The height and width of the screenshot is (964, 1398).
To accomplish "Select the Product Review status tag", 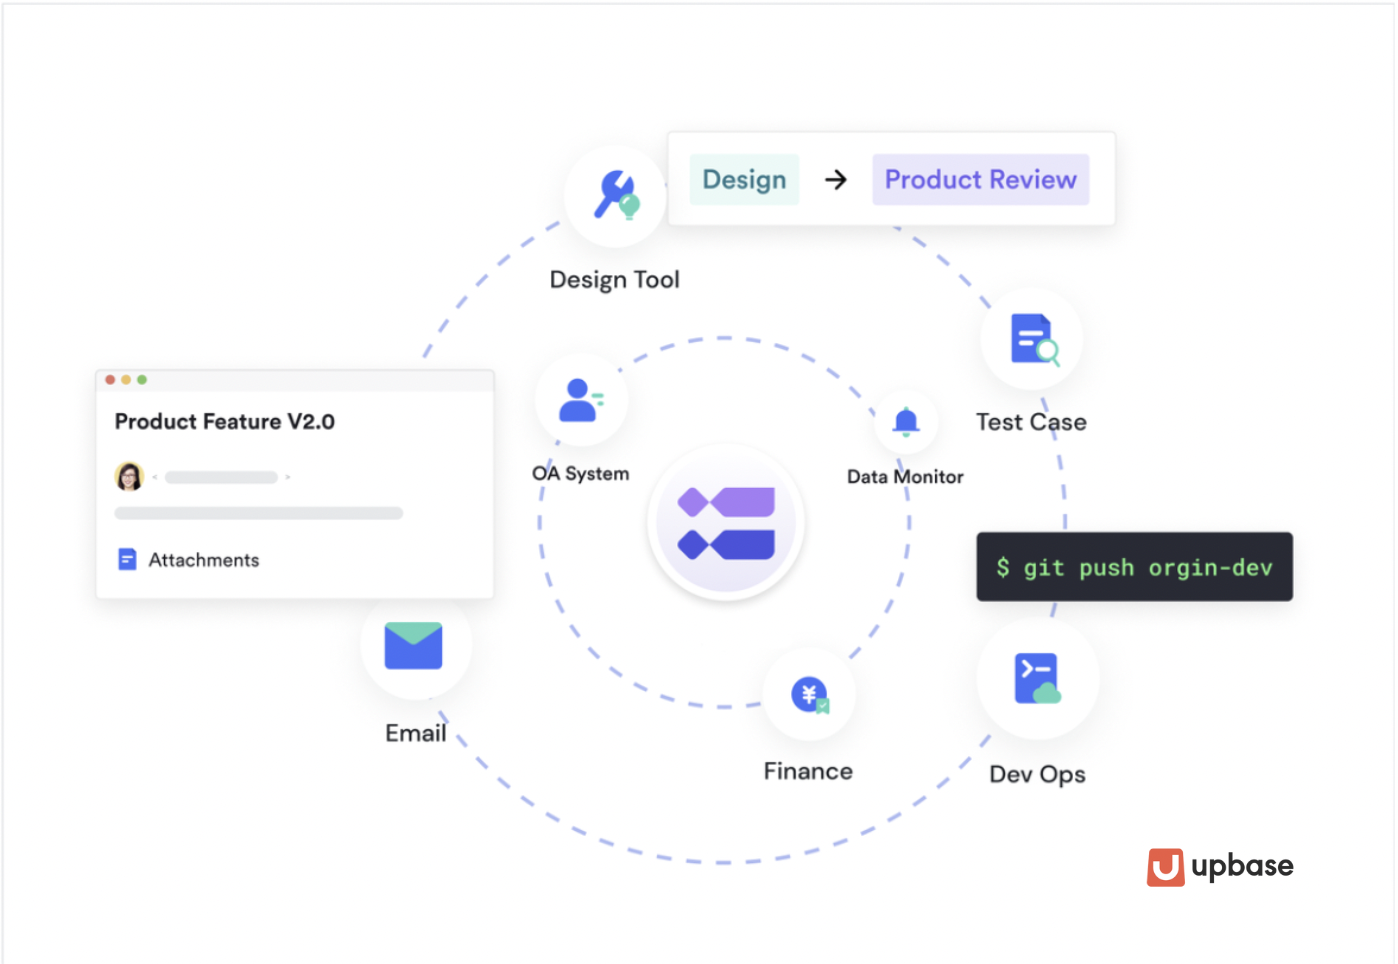I will tap(981, 180).
